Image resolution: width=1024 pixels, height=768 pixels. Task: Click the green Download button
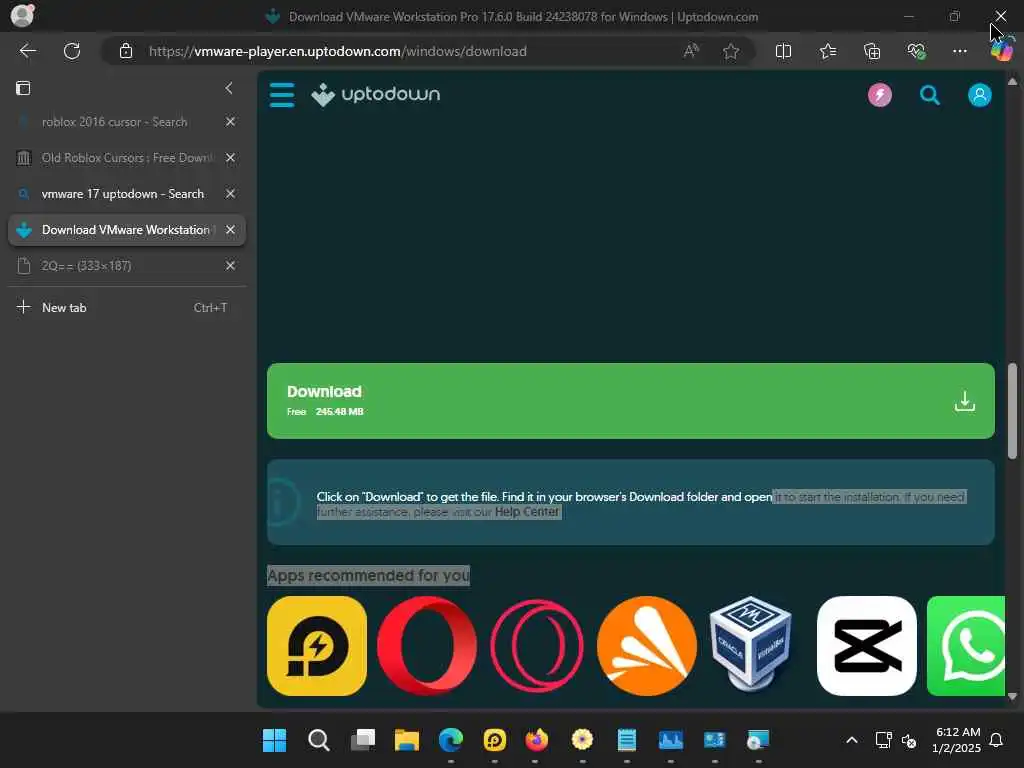click(631, 401)
